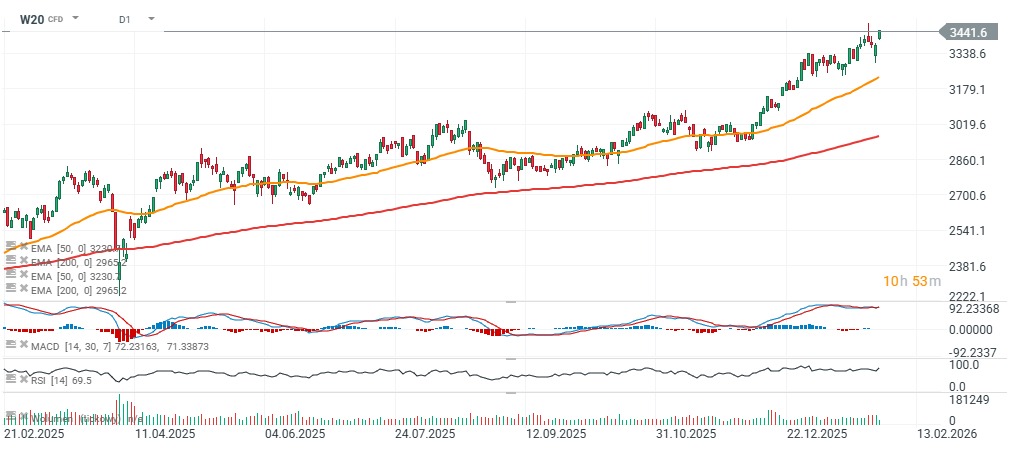Click the 10h 53m candle countdown timer

click(x=910, y=281)
